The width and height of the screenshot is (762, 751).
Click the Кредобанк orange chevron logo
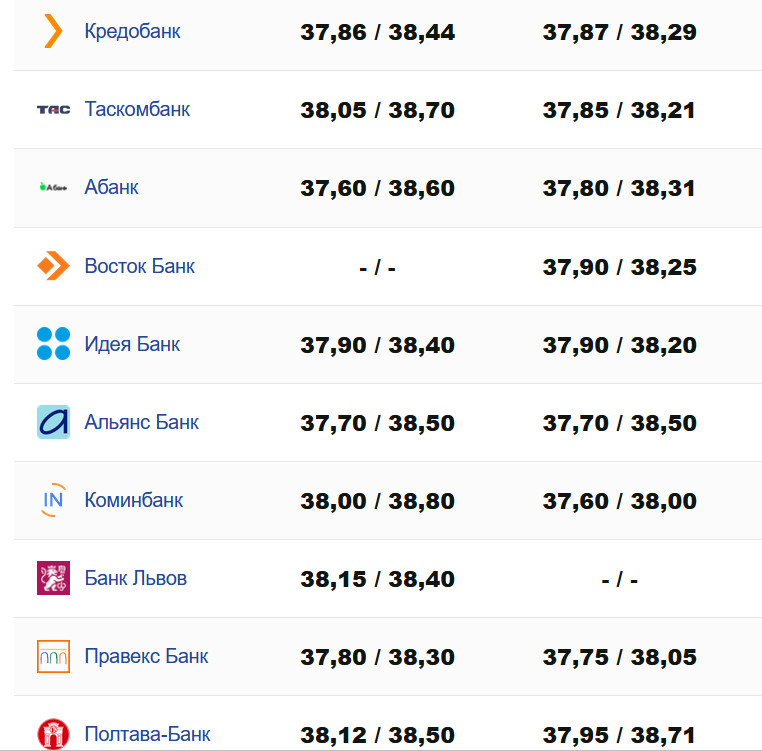53,31
